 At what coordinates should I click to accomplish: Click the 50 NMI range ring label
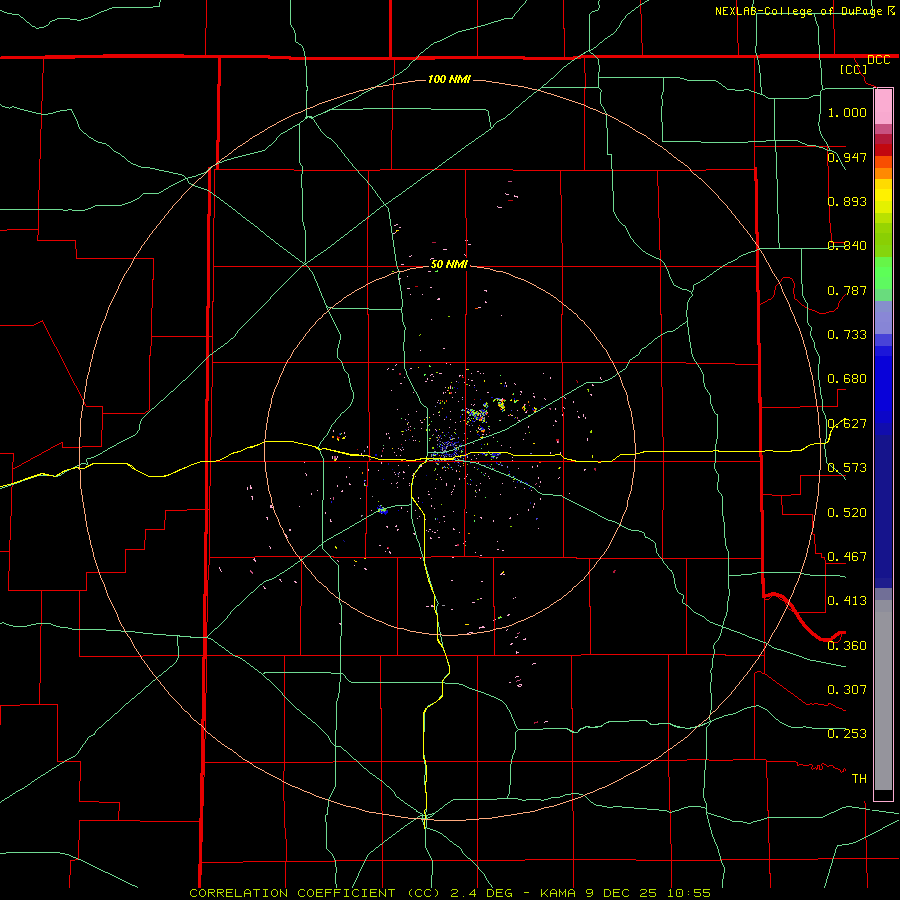(449, 264)
